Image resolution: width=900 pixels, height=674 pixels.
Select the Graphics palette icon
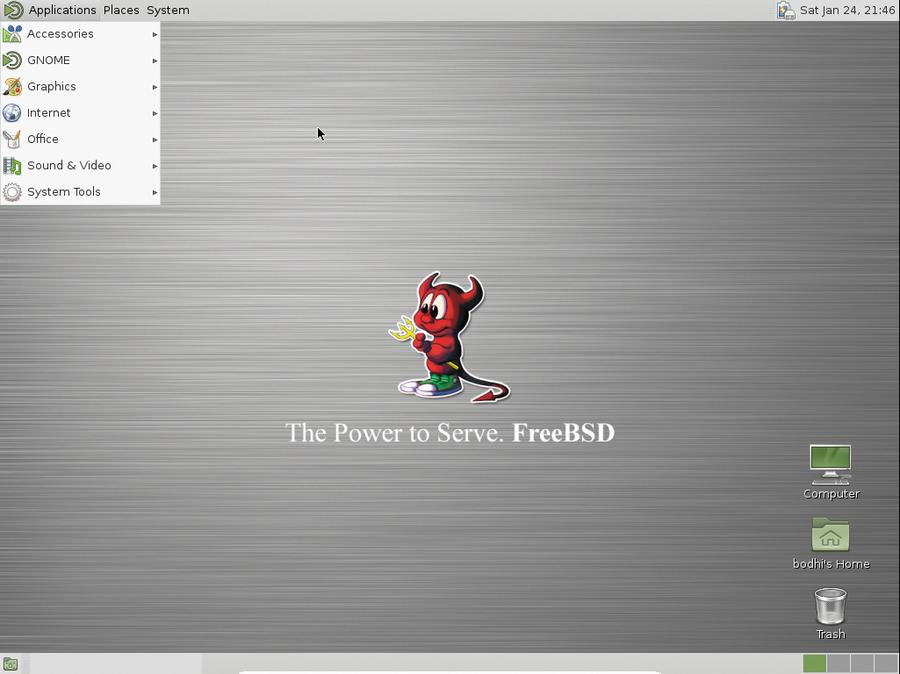point(12,87)
